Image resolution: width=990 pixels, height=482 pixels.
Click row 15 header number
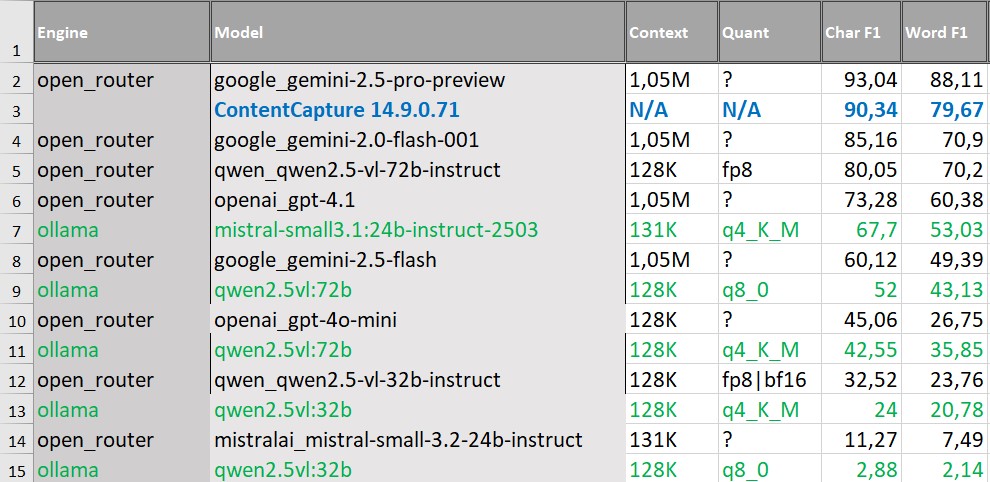coord(16,470)
